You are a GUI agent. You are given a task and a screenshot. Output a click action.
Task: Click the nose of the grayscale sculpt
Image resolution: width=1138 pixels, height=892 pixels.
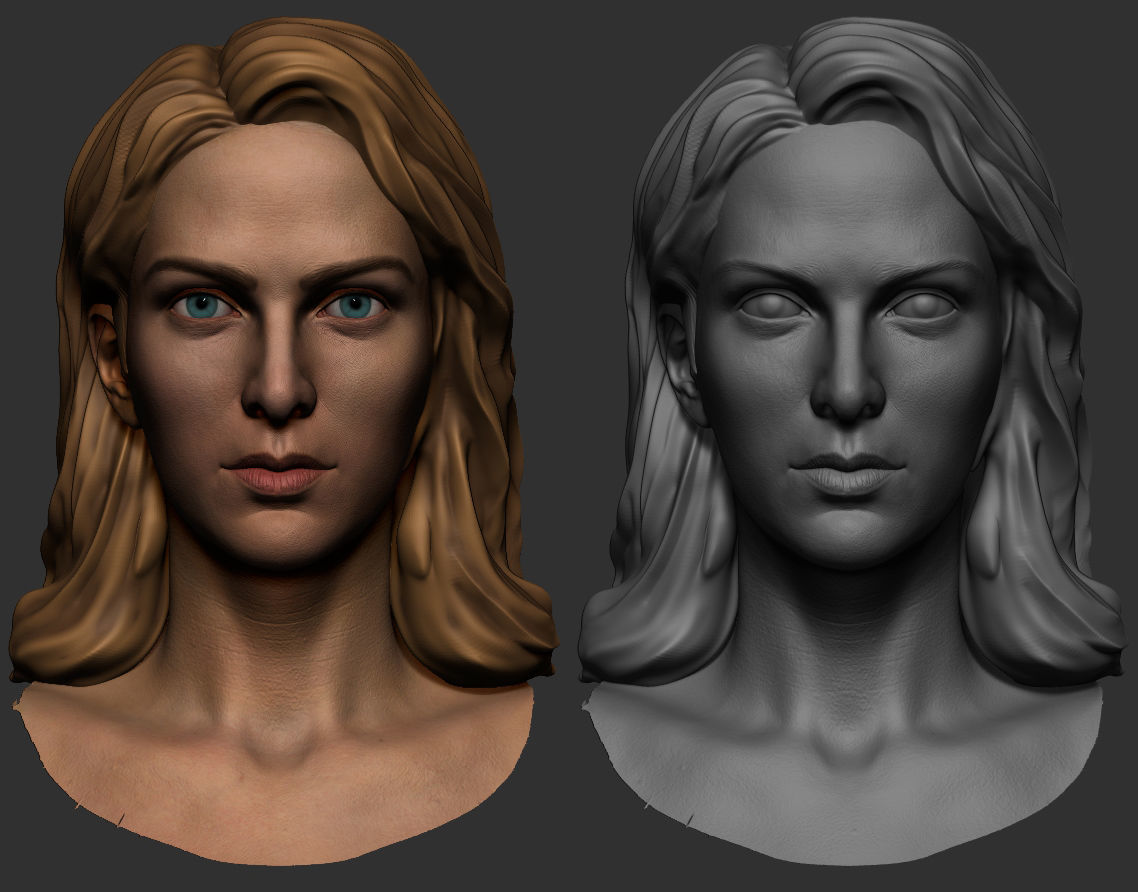click(848, 400)
